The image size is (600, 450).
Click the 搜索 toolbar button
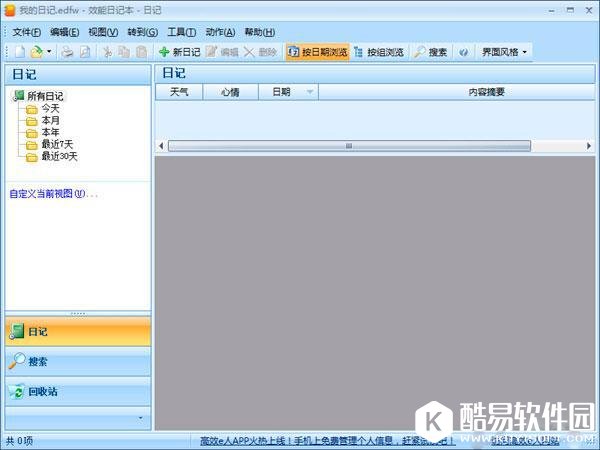[x=430, y=52]
